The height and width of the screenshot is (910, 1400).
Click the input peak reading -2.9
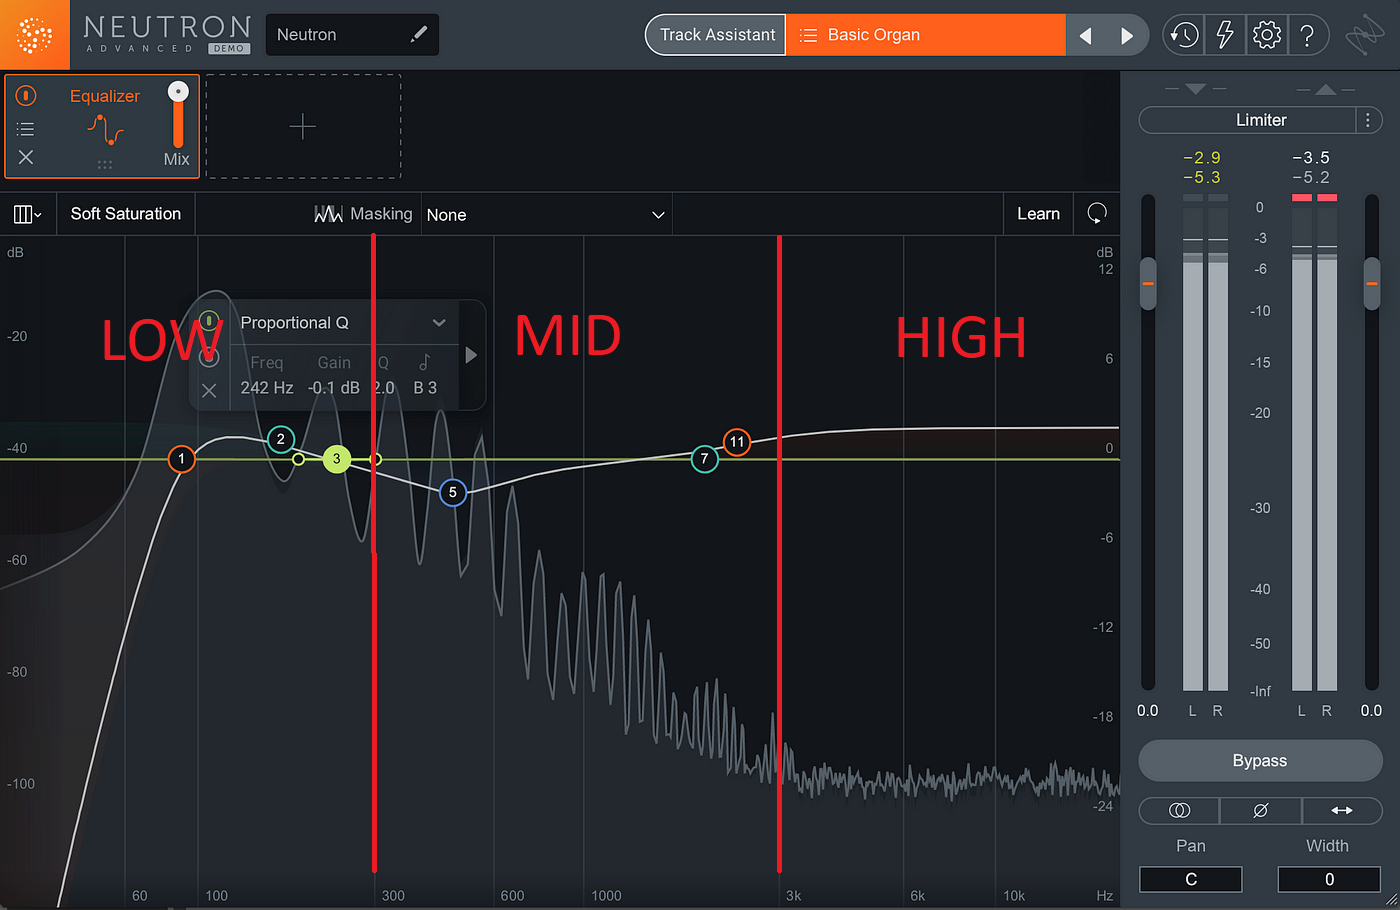coord(1201,158)
